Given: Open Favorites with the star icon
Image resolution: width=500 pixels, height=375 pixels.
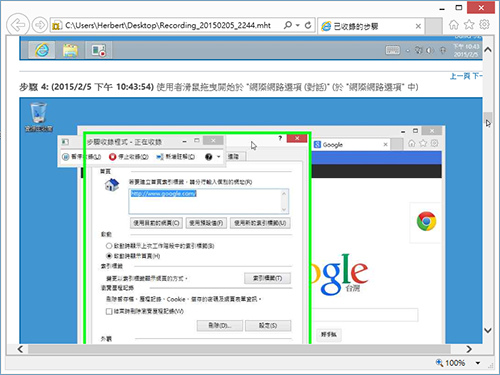Looking at the screenshot, I should click(x=469, y=24).
